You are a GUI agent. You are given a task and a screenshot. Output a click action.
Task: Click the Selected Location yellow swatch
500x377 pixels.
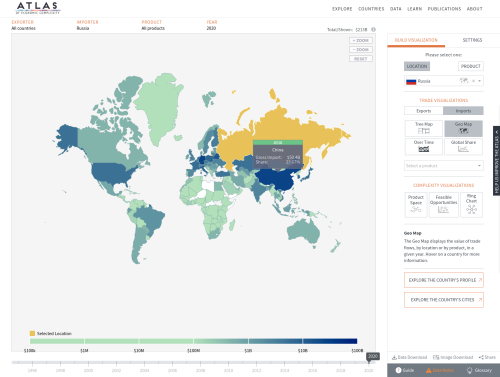click(32, 333)
